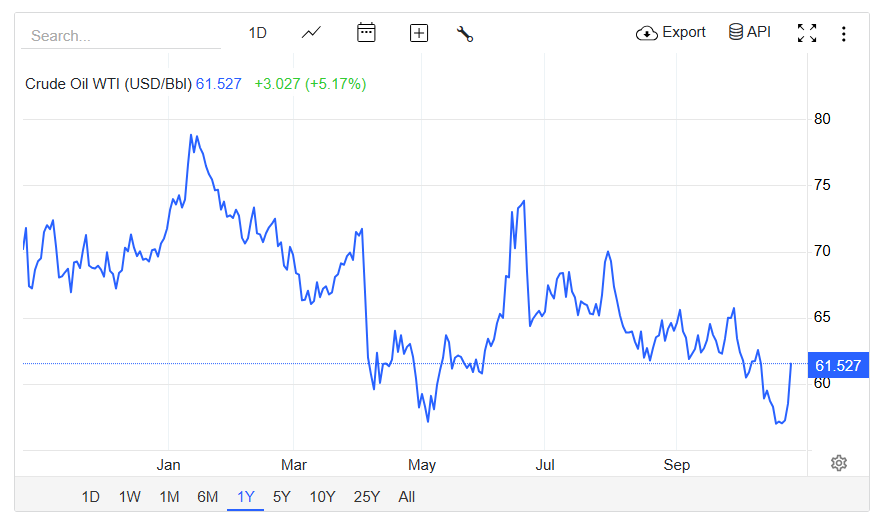Click the chart settings gear icon

(x=839, y=463)
